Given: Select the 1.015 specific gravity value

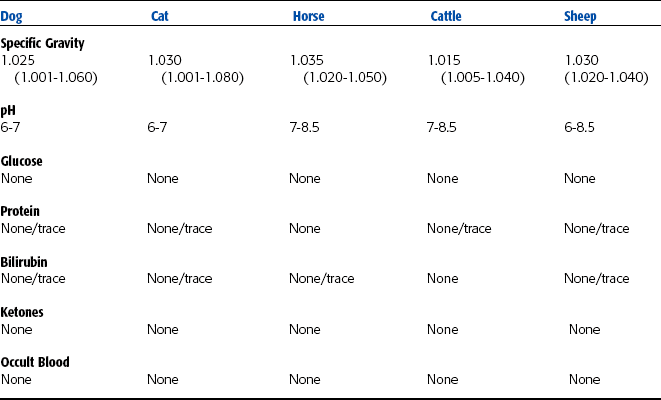Looking at the screenshot, I should point(444,60).
